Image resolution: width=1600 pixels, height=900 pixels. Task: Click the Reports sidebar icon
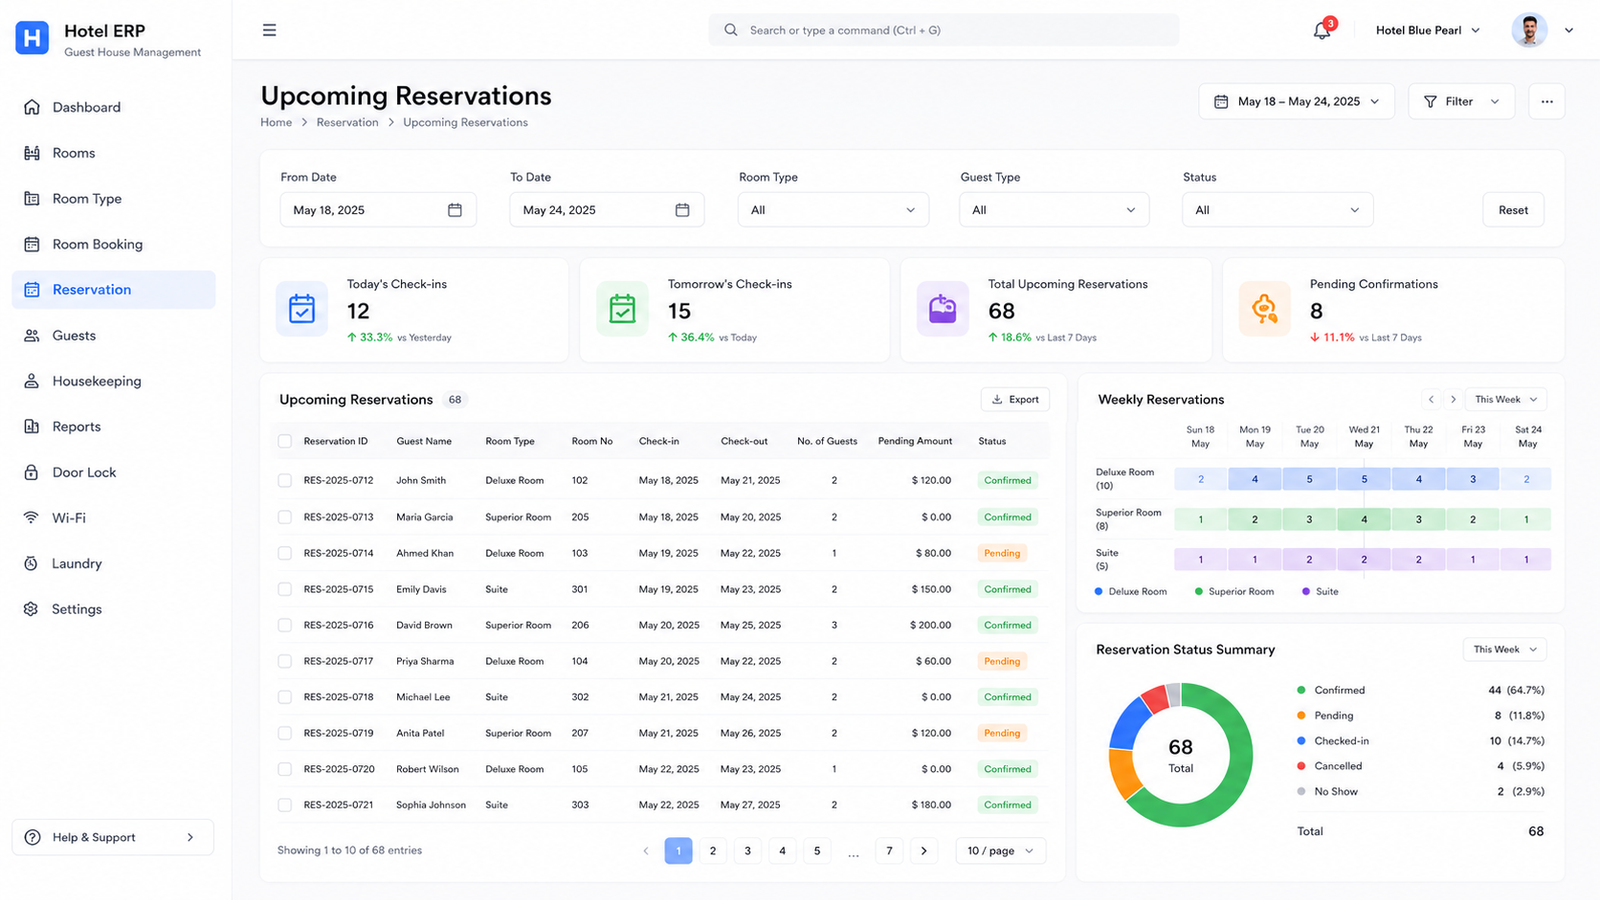[x=32, y=427]
